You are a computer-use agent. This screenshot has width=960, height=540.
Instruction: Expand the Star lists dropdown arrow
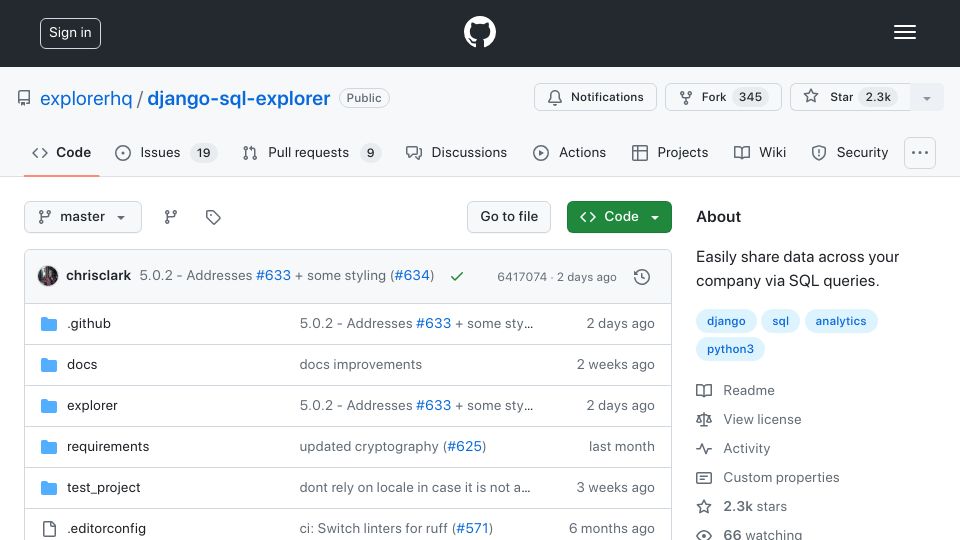point(927,97)
